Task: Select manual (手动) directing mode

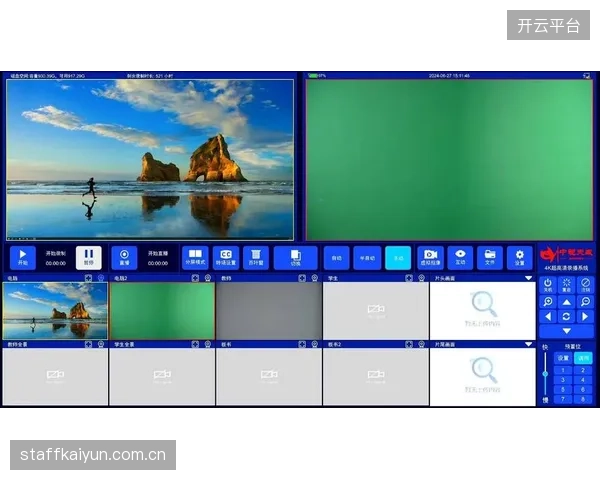Action: pyautogui.click(x=398, y=258)
